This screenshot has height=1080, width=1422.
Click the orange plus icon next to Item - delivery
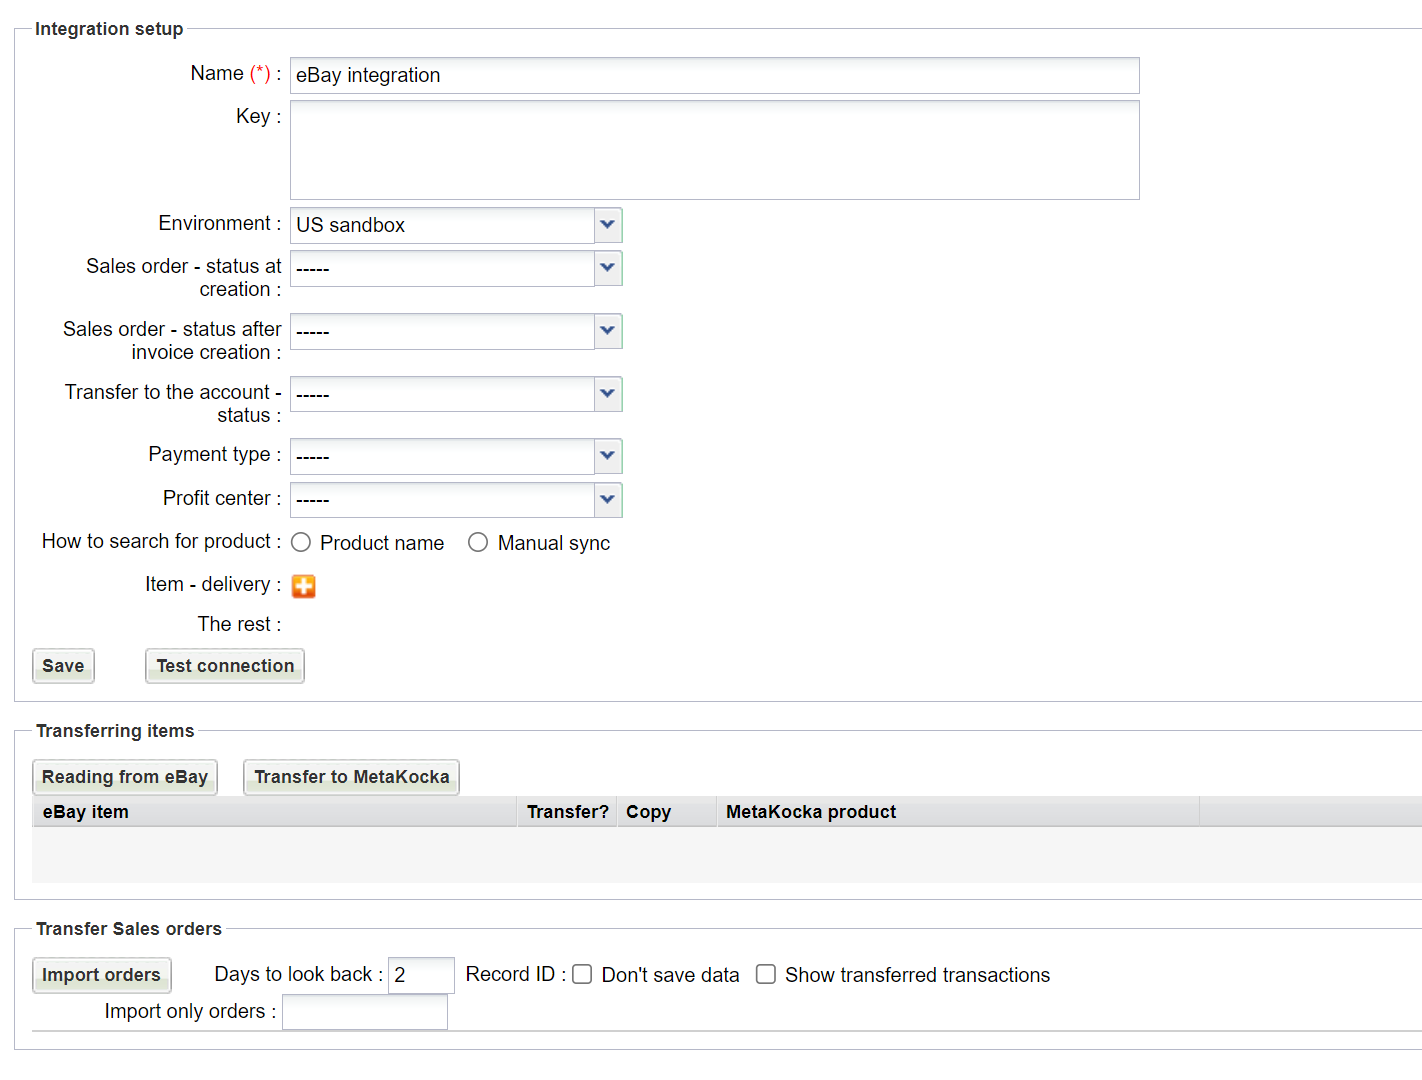304,586
